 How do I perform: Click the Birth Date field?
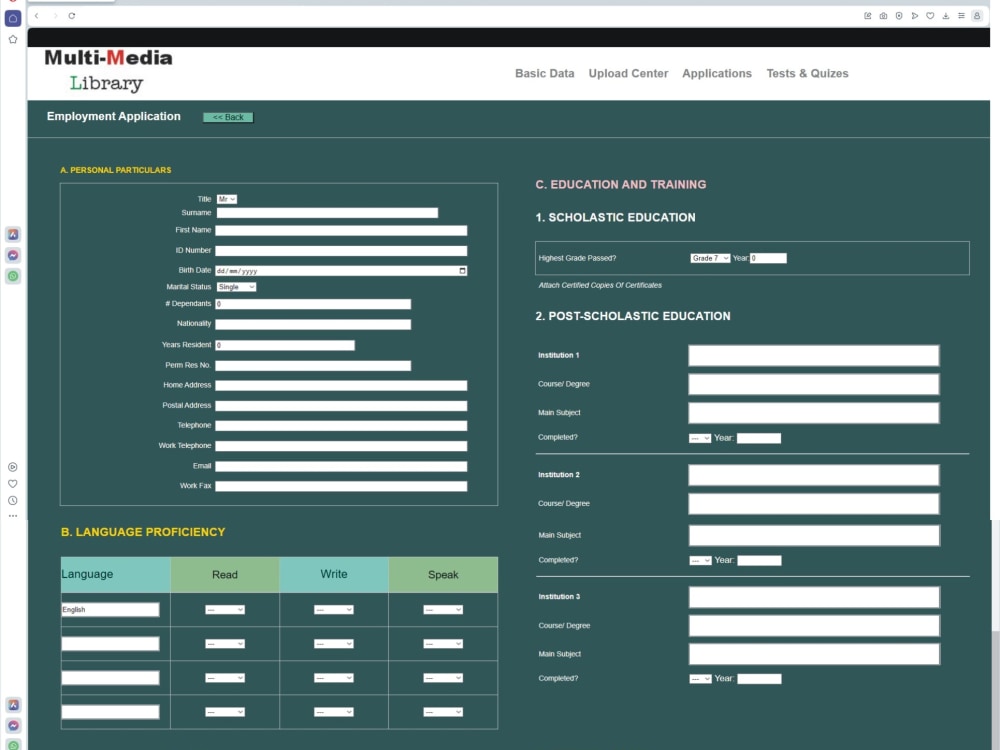click(341, 270)
